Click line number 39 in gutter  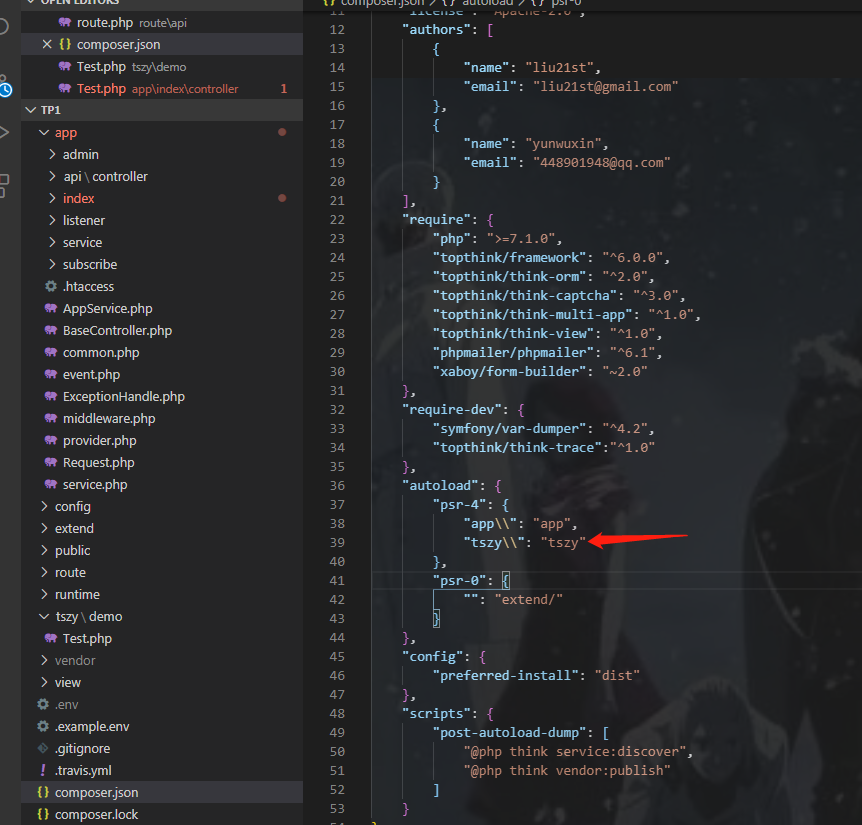tap(337, 542)
